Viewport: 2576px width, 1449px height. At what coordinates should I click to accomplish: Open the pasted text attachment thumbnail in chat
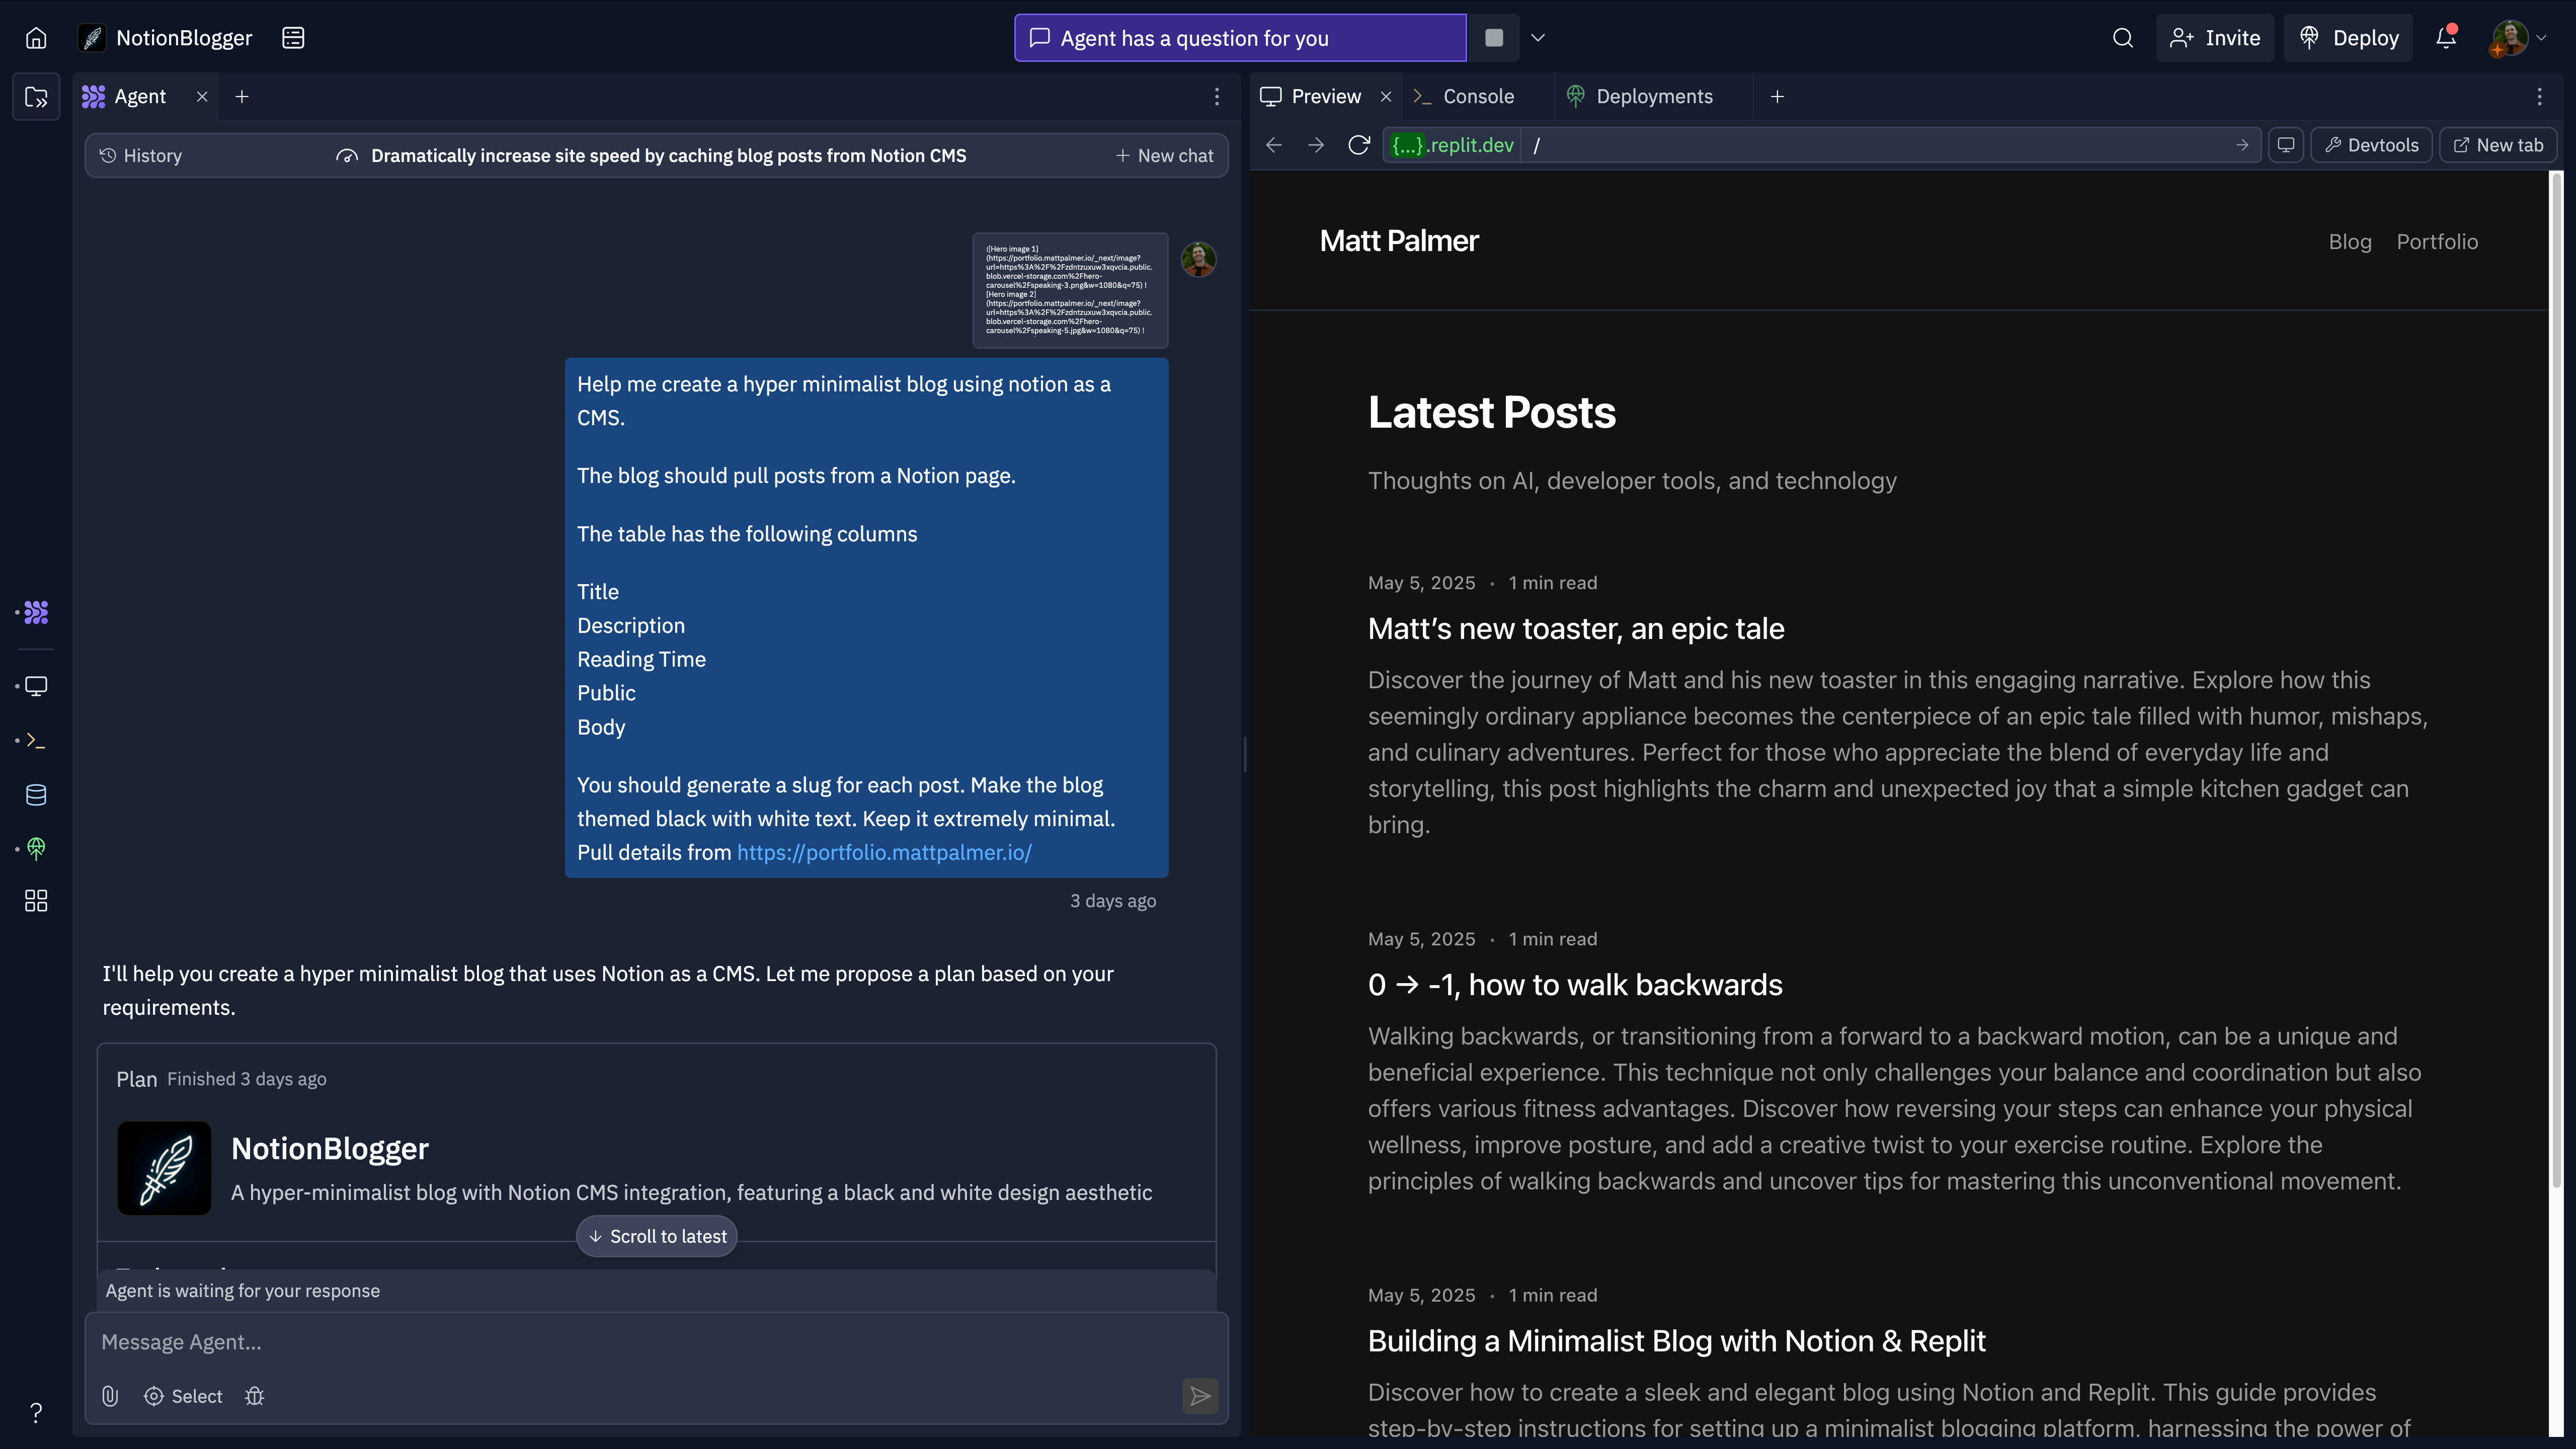click(x=1070, y=290)
